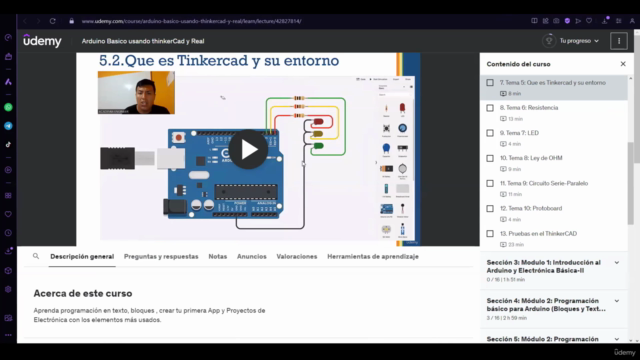Click the instructor webcam thumbnail in video
Image resolution: width=640 pixels, height=360 pixels.
point(136,93)
